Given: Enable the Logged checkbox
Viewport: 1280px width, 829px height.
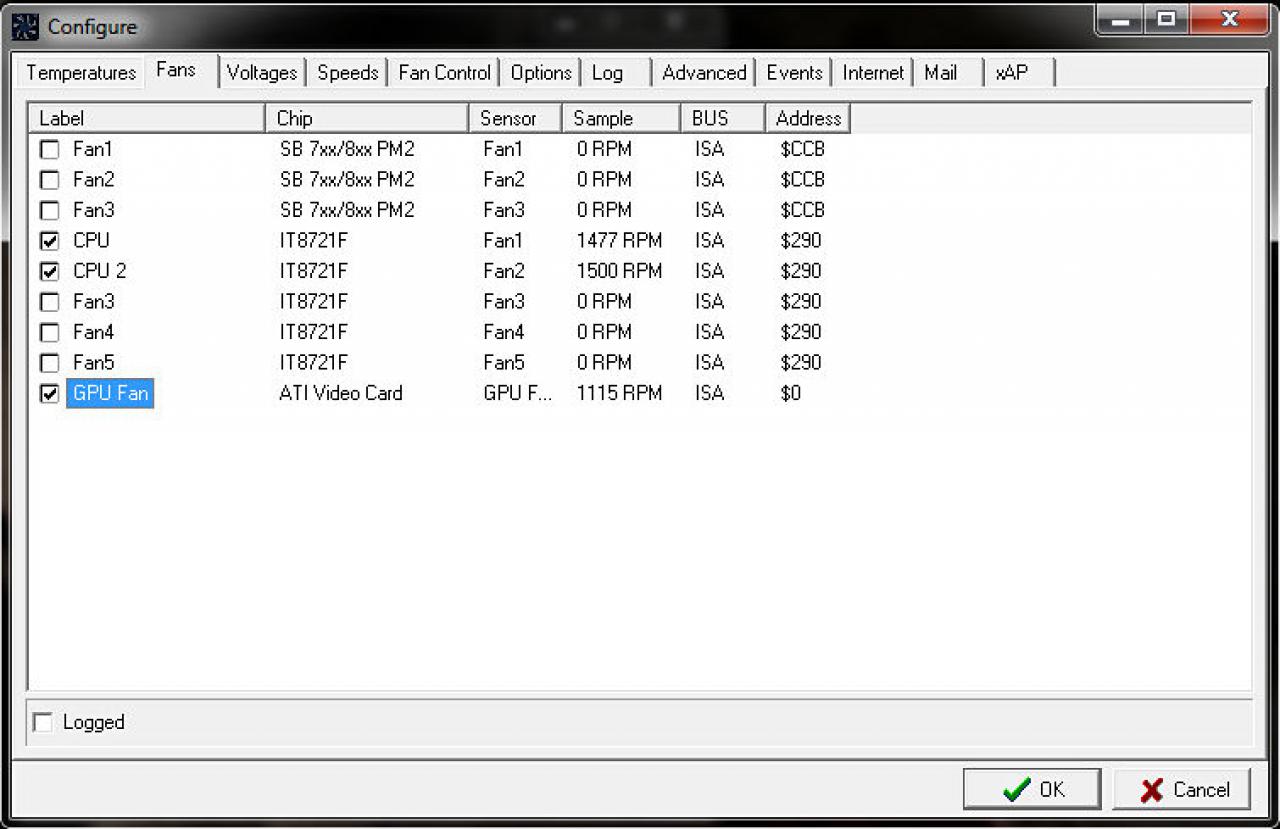Looking at the screenshot, I should click(43, 722).
